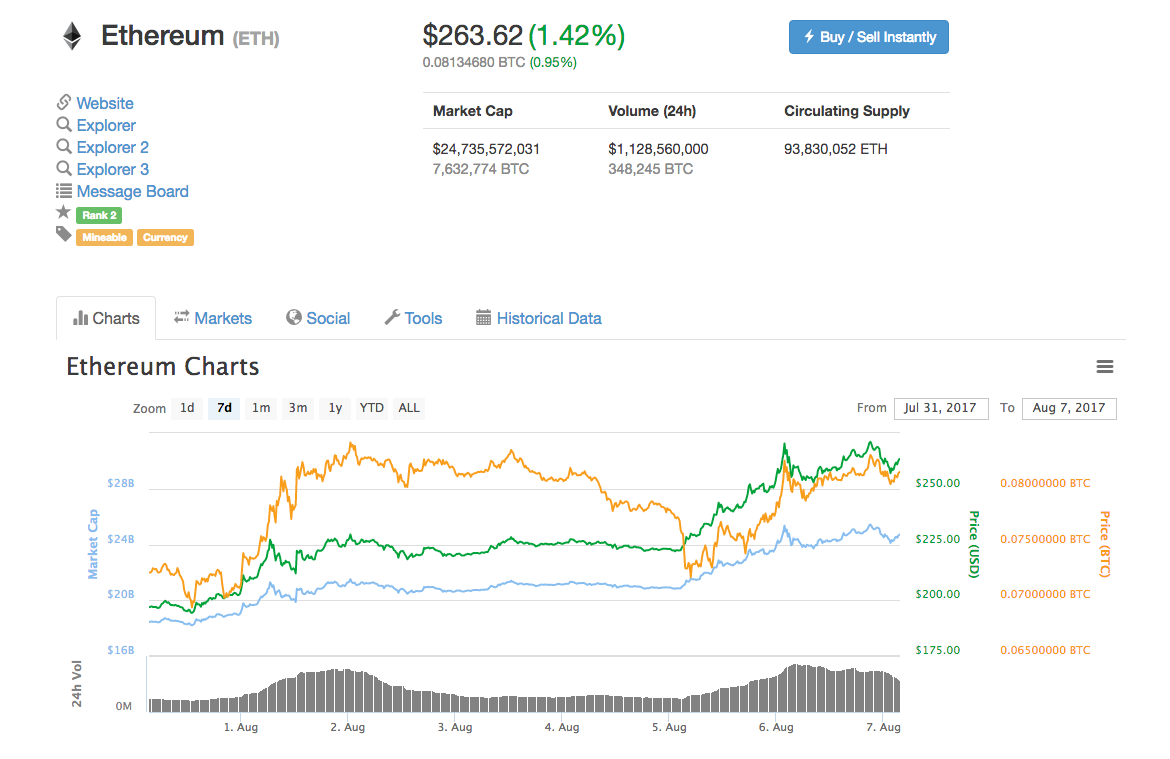This screenshot has width=1170, height=759.
Task: Open the Explorer 3 link
Action: pyautogui.click(x=113, y=169)
